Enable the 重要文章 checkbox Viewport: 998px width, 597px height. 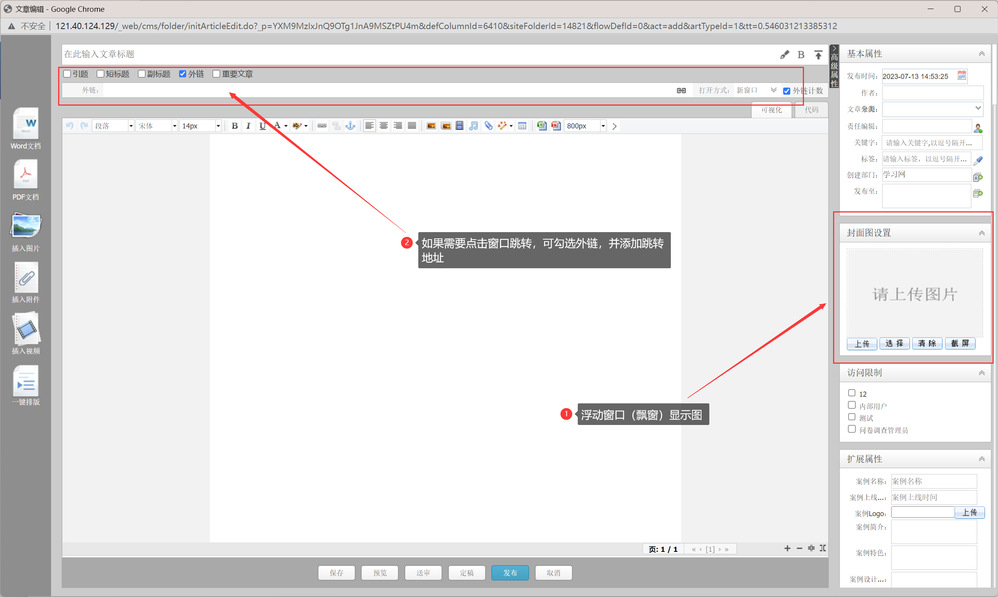[x=216, y=74]
